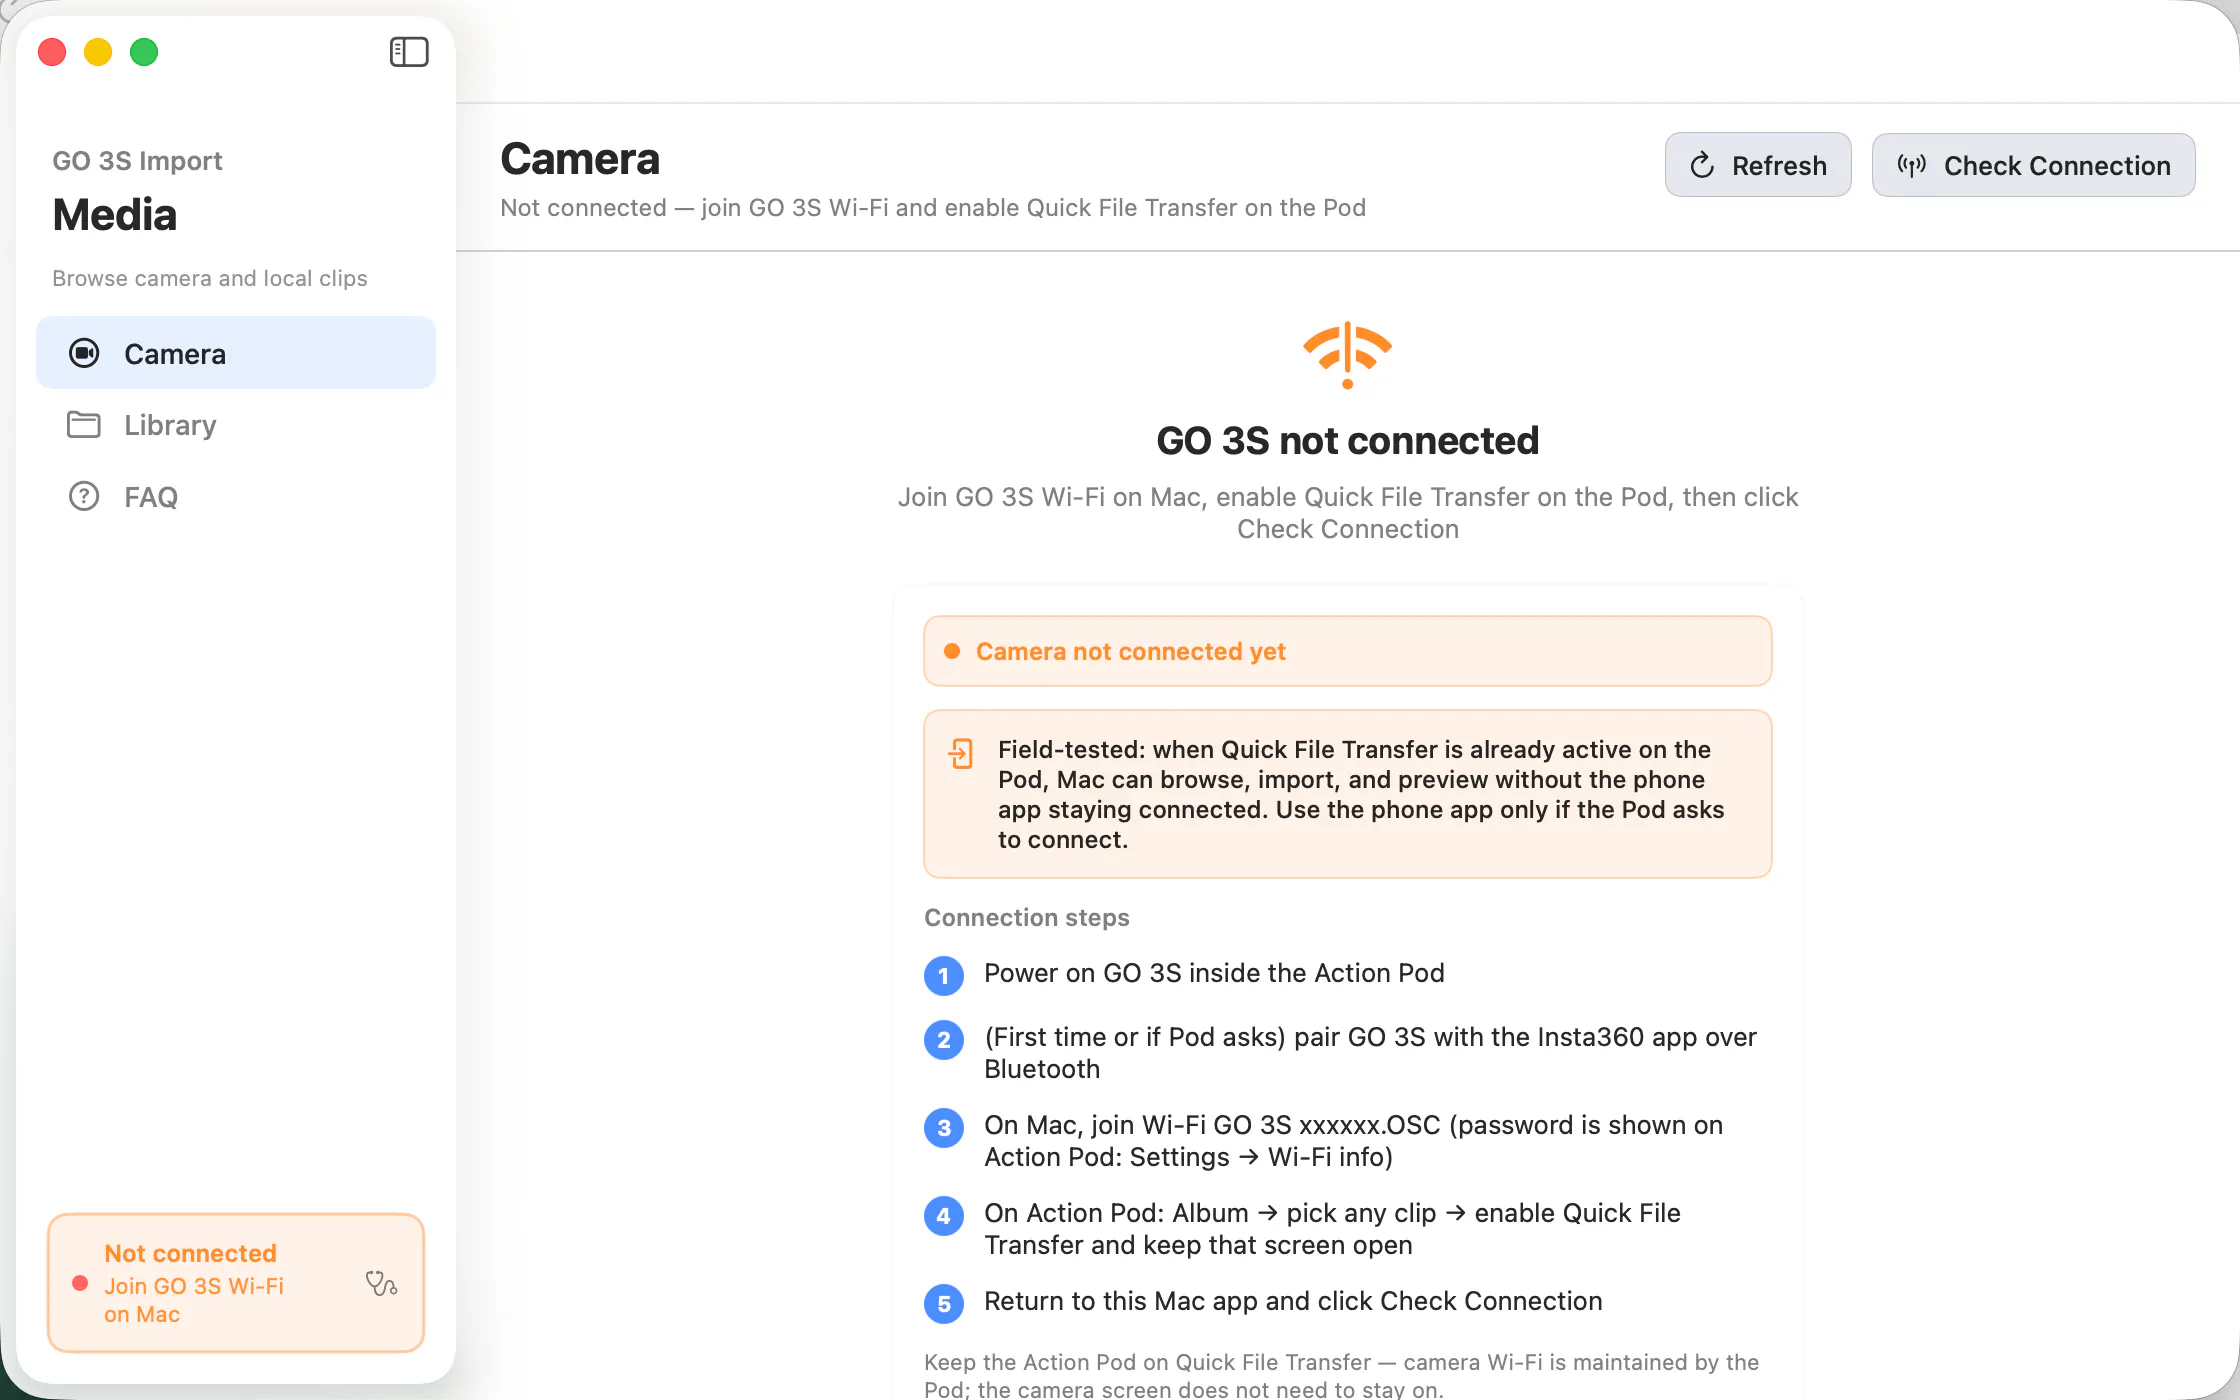Click the Join GO 3S Wi-Fi on Mac instruction under heading
The height and width of the screenshot is (1400, 2240).
click(1347, 513)
